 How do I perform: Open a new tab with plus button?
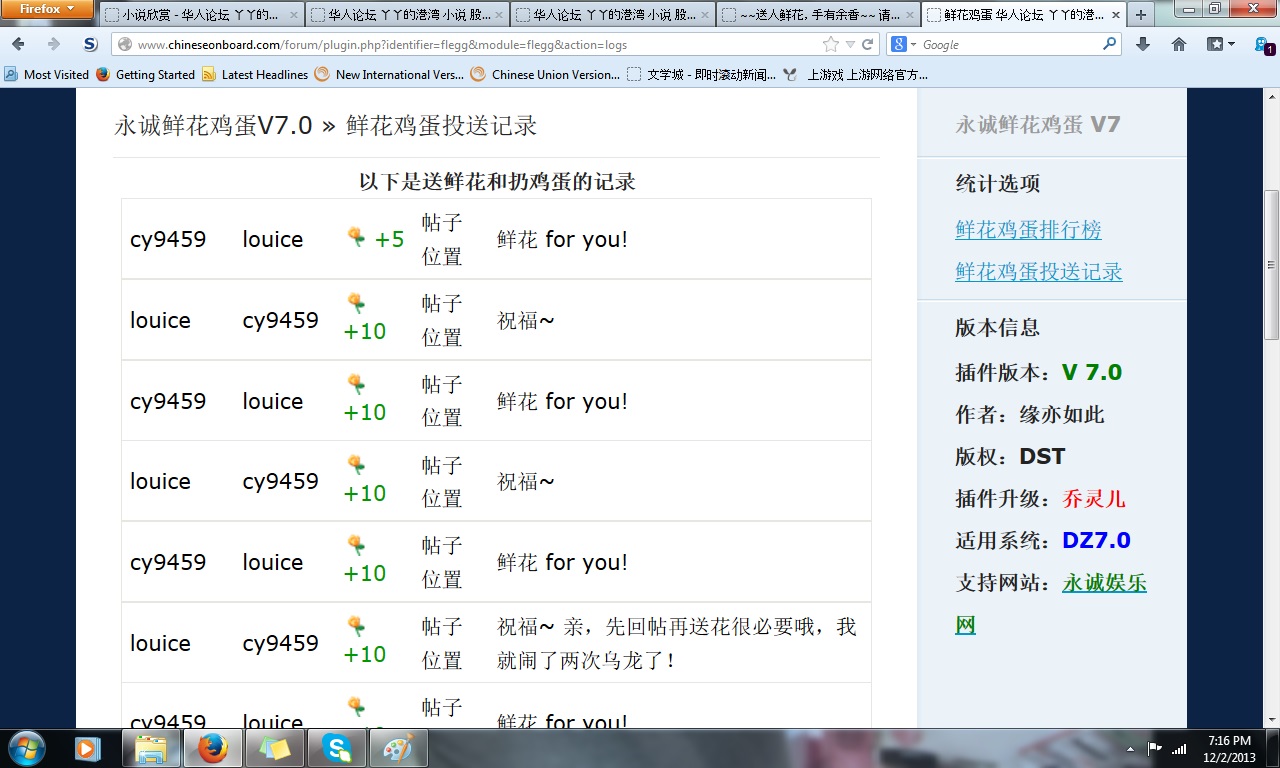point(1140,15)
